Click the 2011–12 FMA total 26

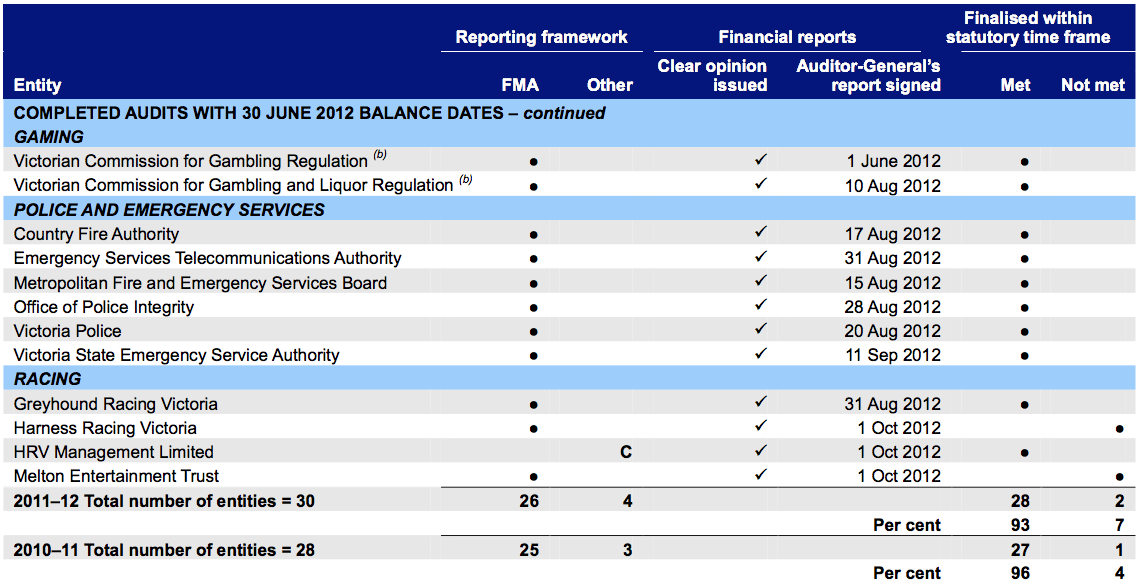point(529,501)
